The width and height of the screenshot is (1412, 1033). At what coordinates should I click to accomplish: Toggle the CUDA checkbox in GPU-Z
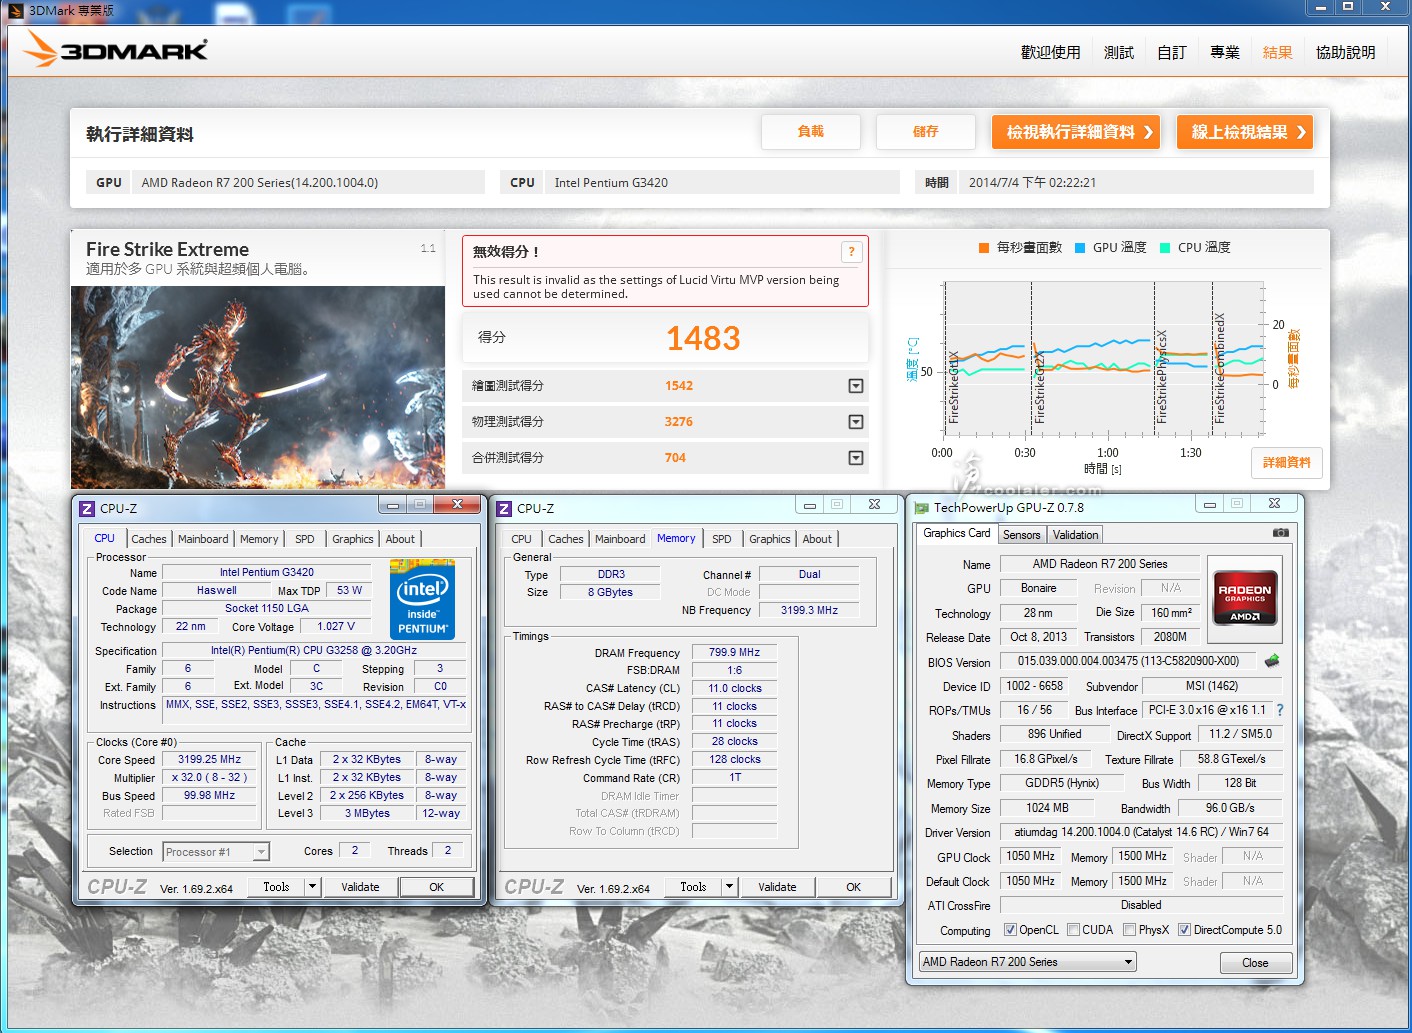pyautogui.click(x=1073, y=930)
